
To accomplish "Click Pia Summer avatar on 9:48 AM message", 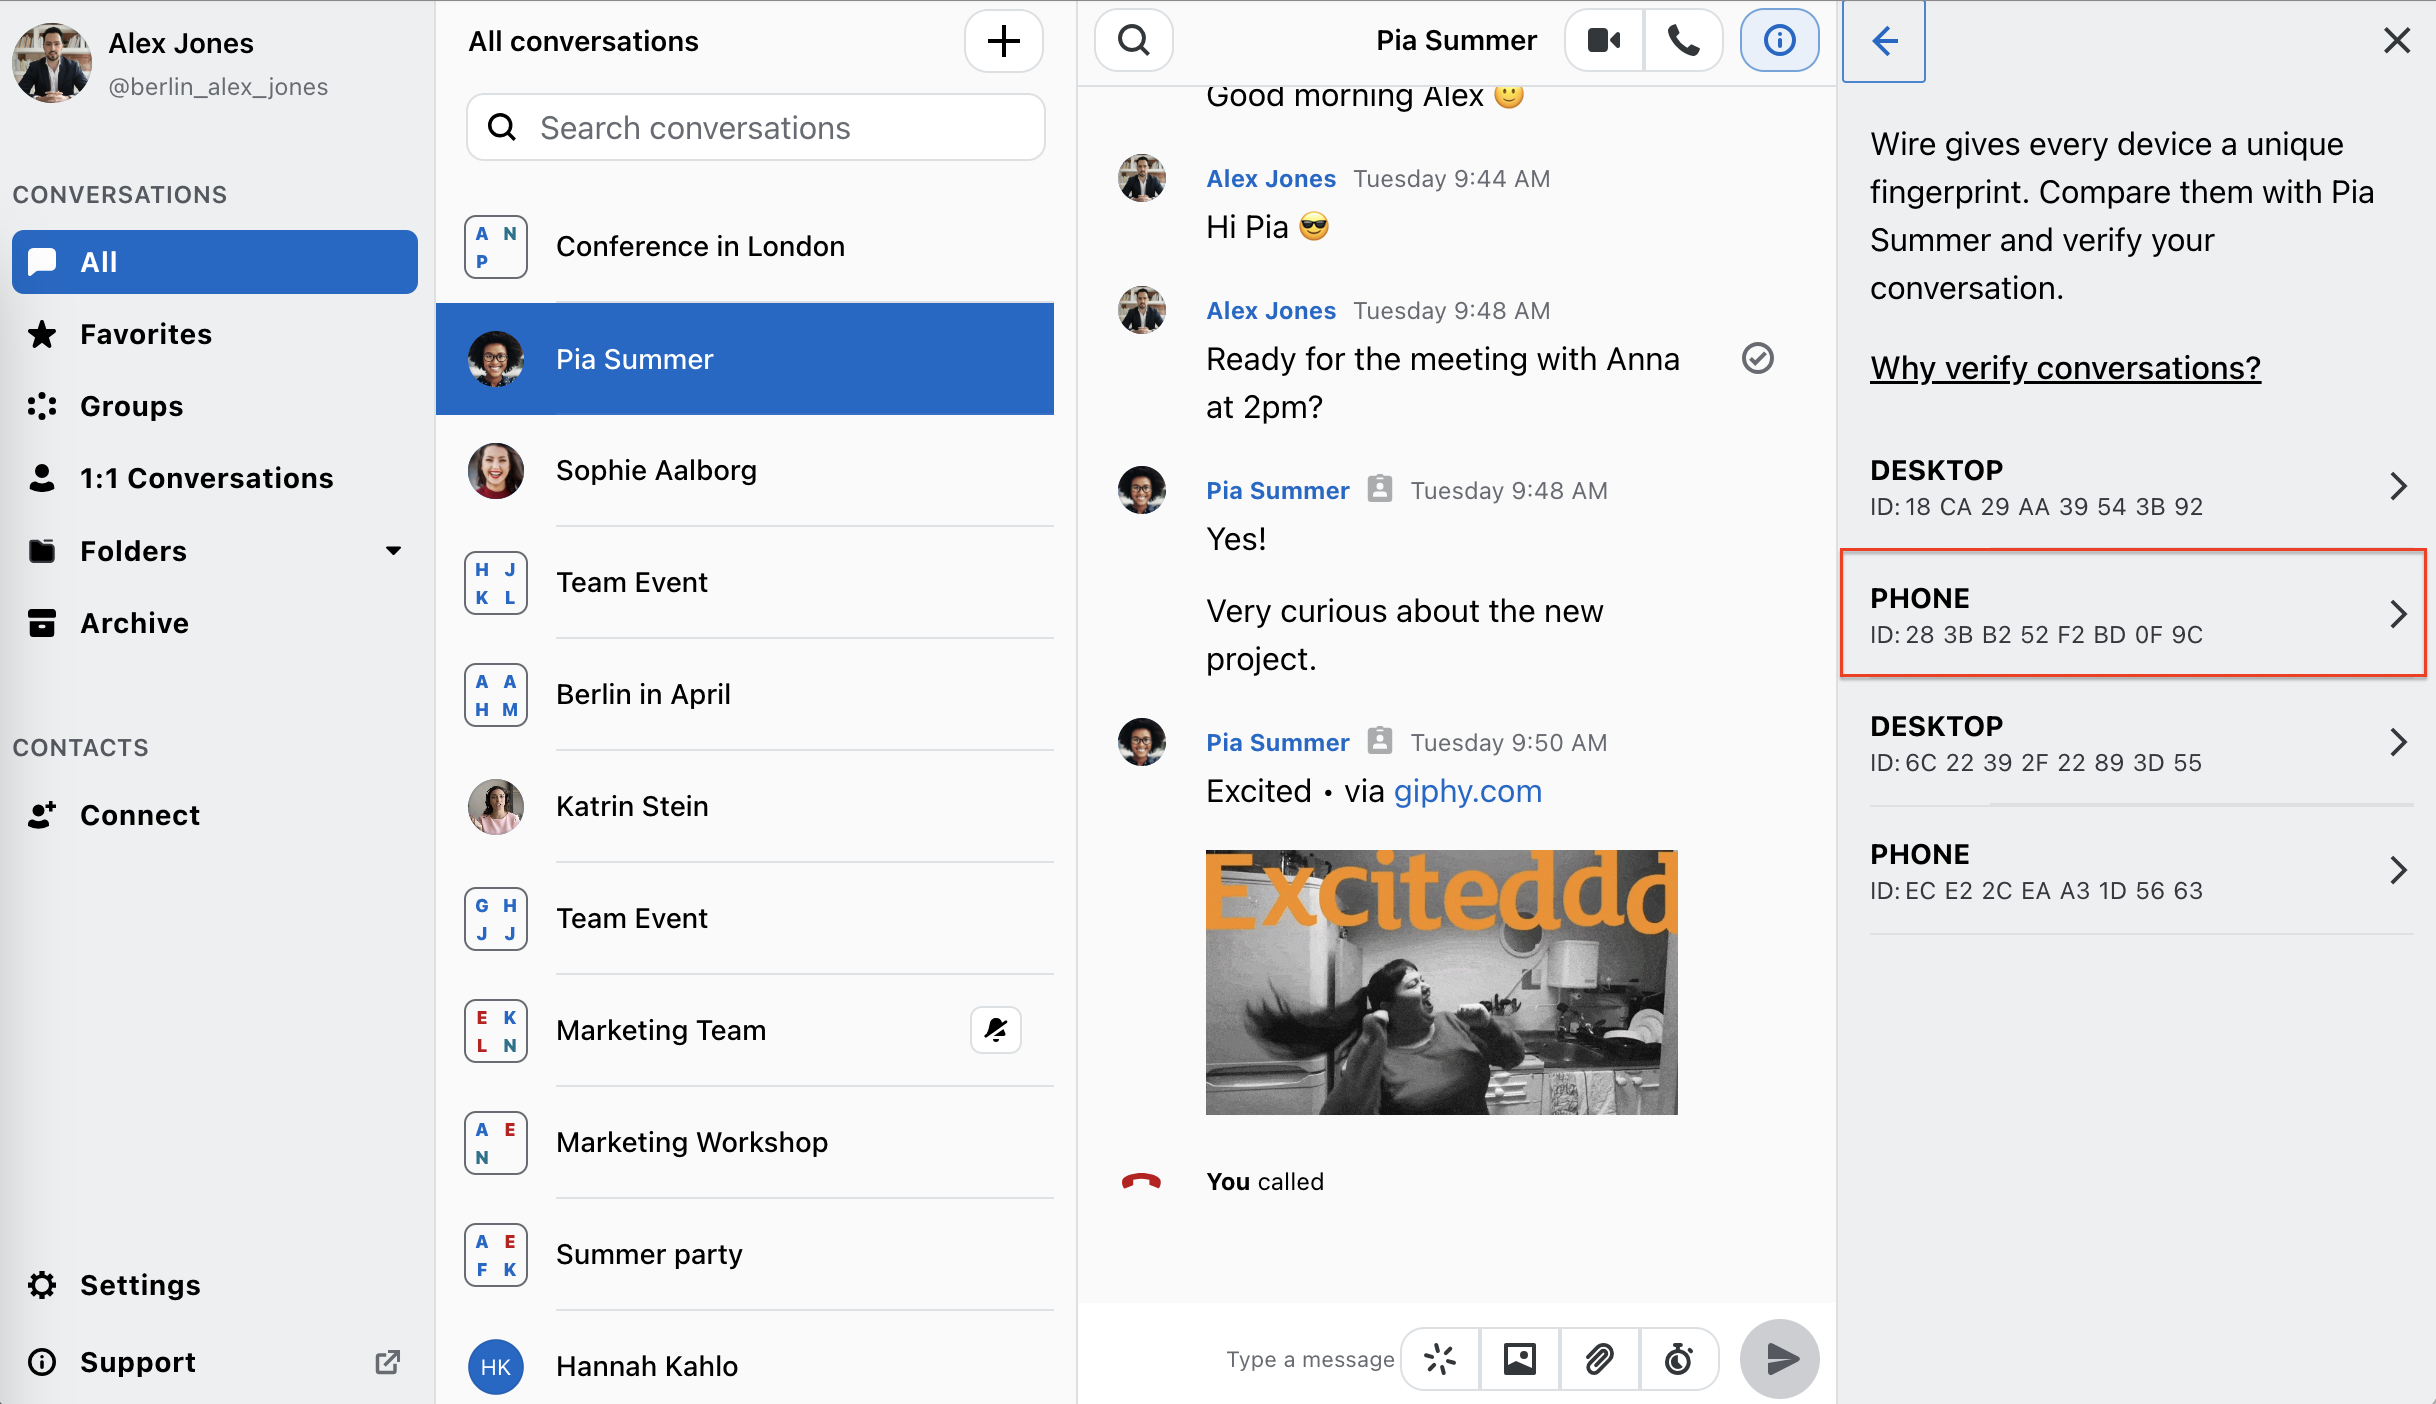I will pyautogui.click(x=1141, y=490).
